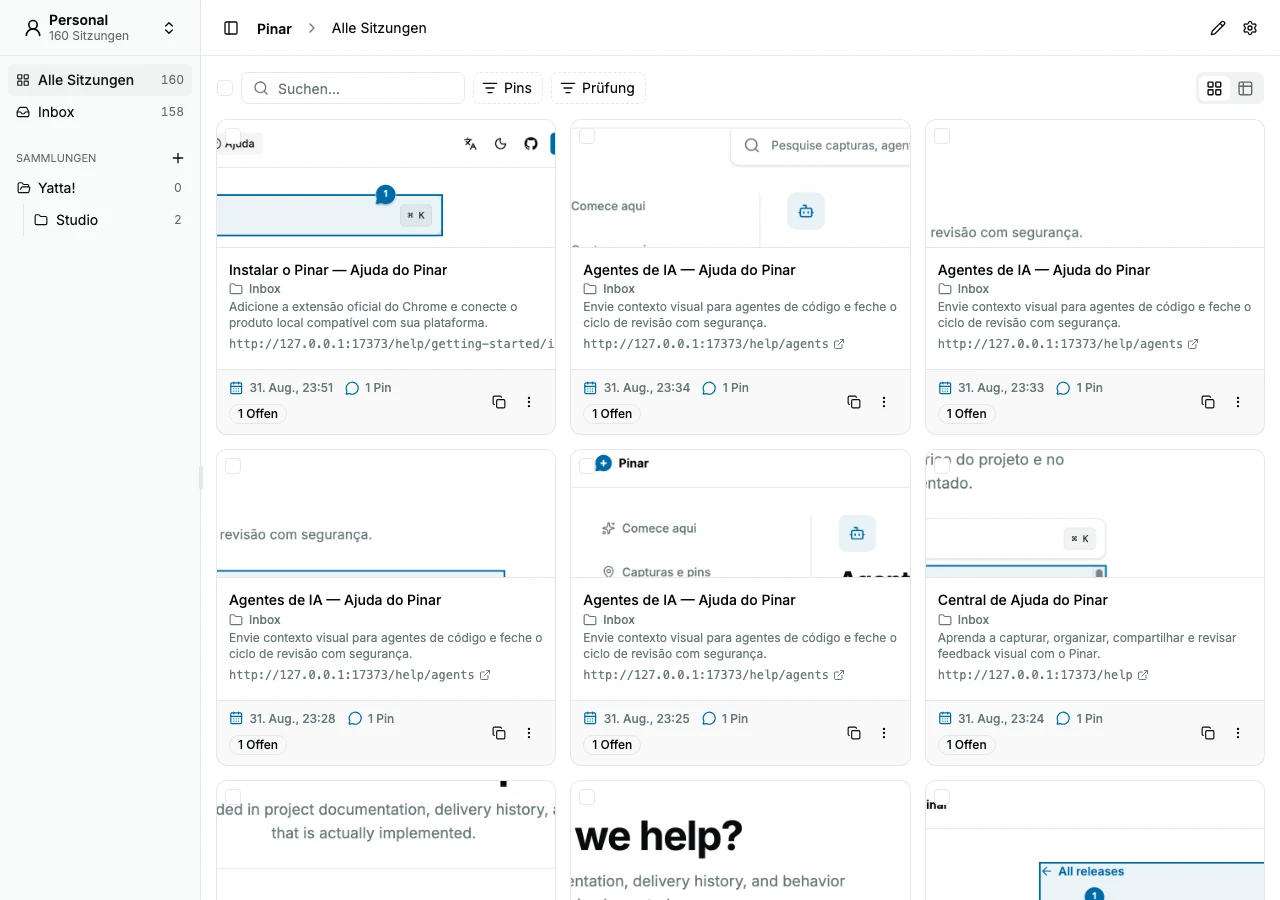Switch to grid view layout
This screenshot has width=1280, height=900.
[1214, 89]
